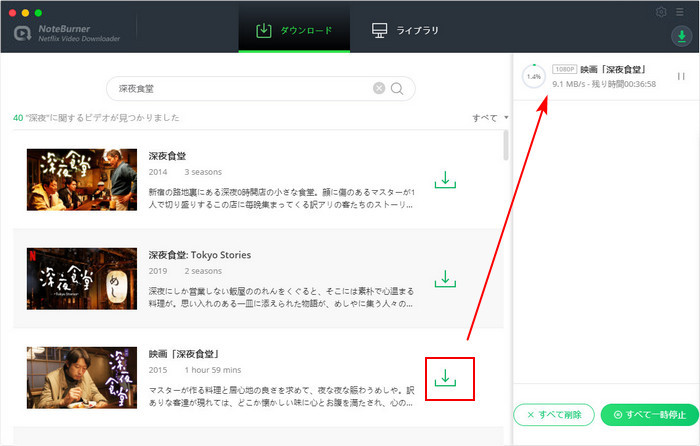Pause the 映画「深夜食堂」 download in queue

[681, 76]
